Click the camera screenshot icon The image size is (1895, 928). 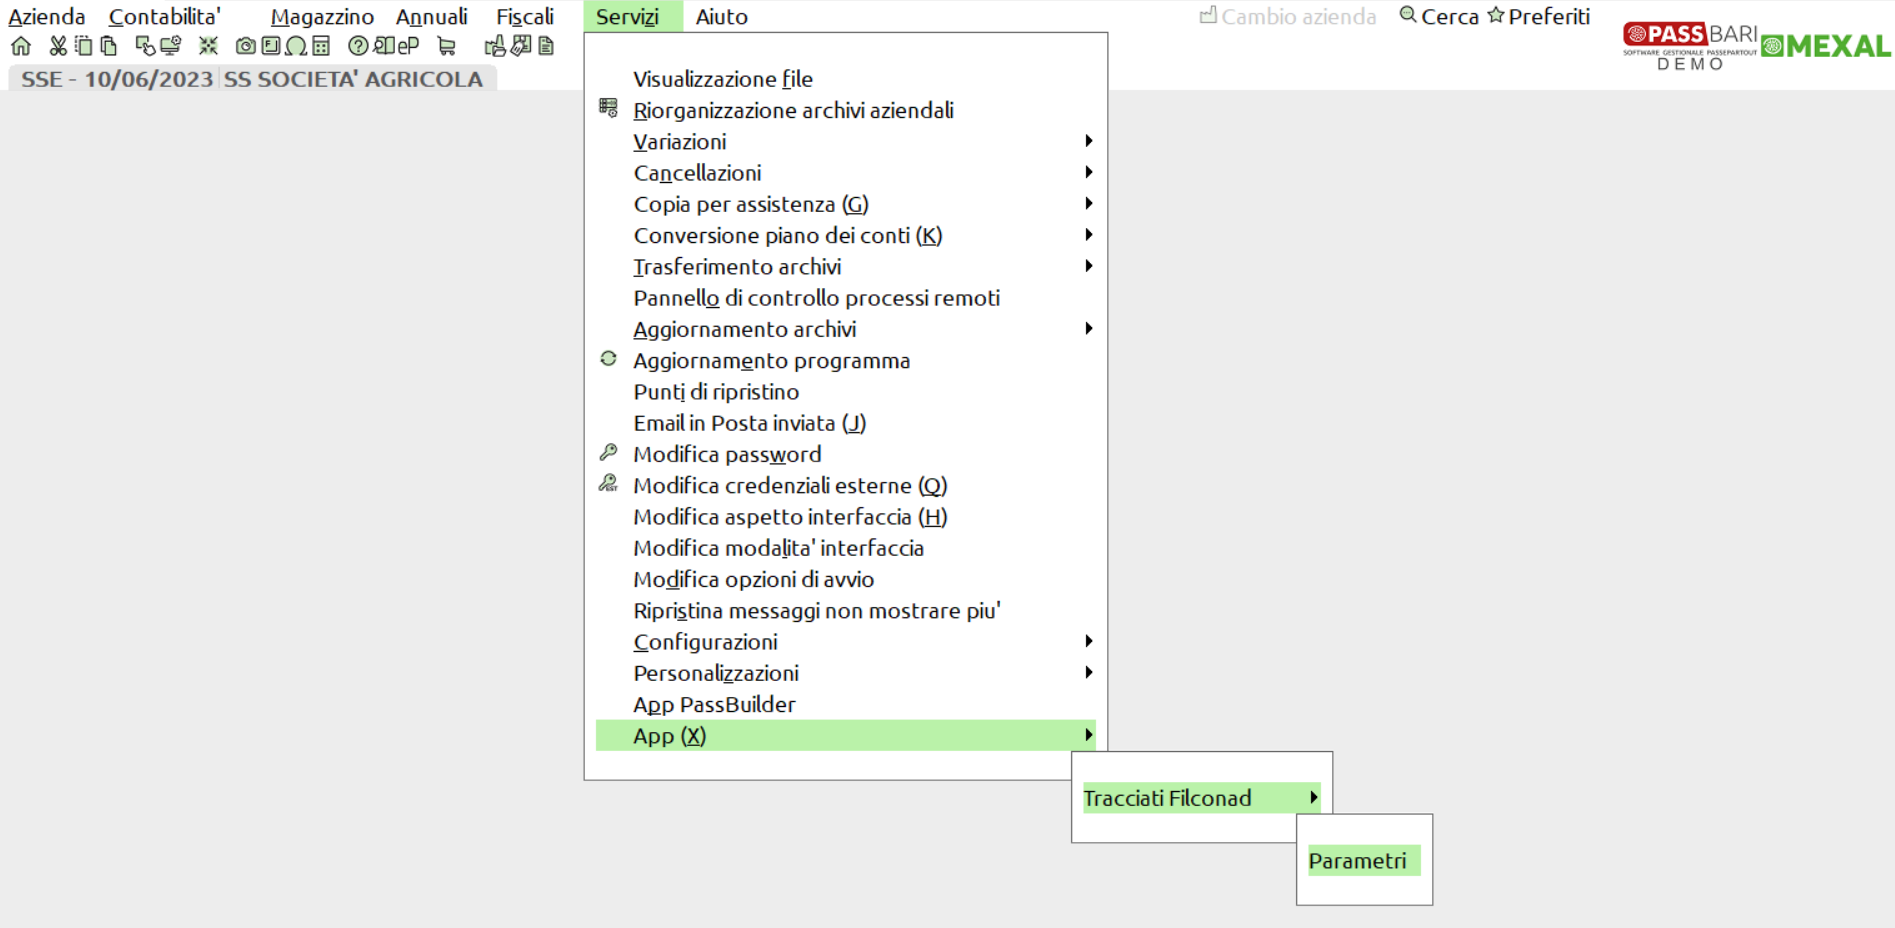[x=245, y=46]
